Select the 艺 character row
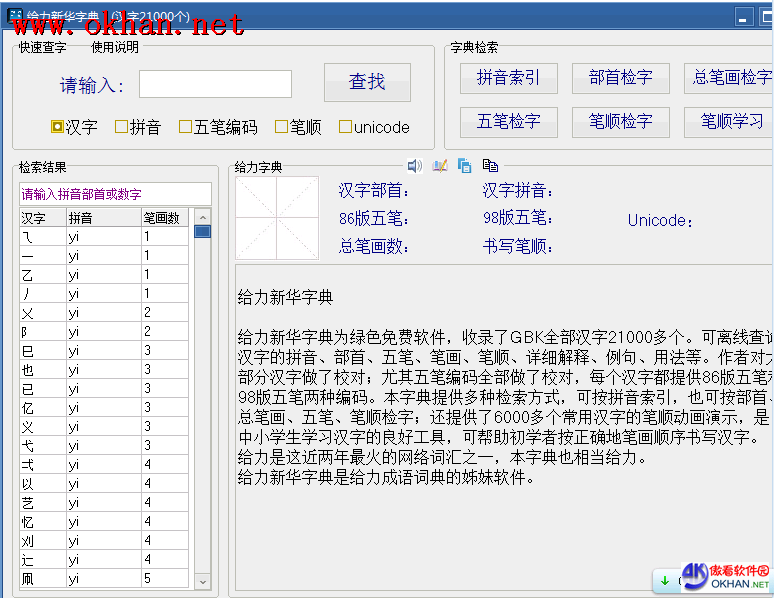This screenshot has width=774, height=598. (104, 503)
